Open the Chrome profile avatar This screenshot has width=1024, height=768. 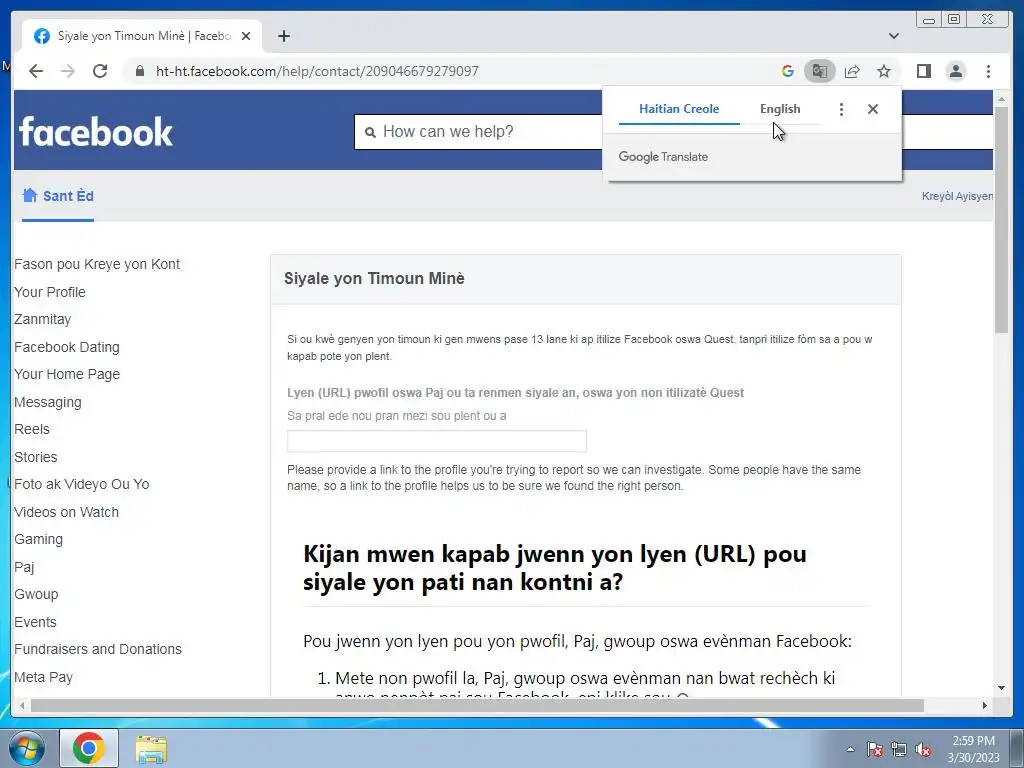click(955, 71)
